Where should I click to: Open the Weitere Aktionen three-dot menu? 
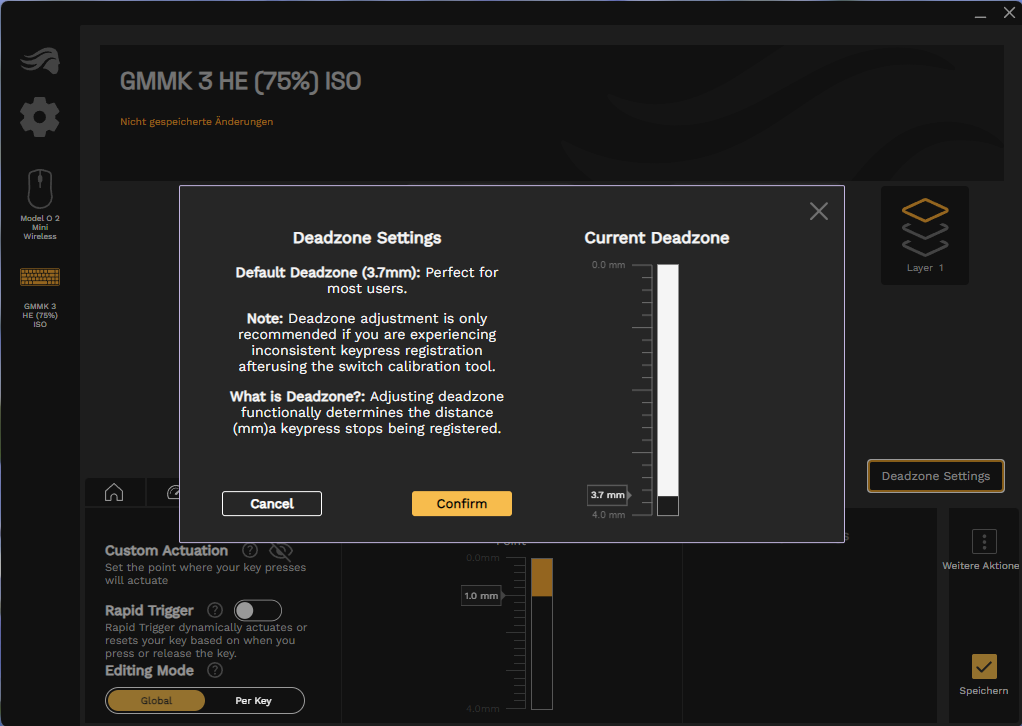click(x=984, y=542)
